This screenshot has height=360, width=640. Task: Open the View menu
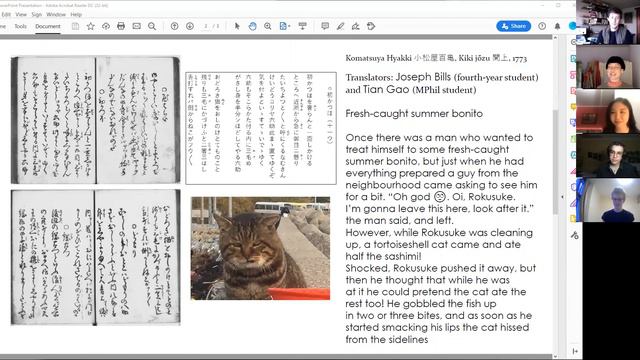tap(21, 14)
